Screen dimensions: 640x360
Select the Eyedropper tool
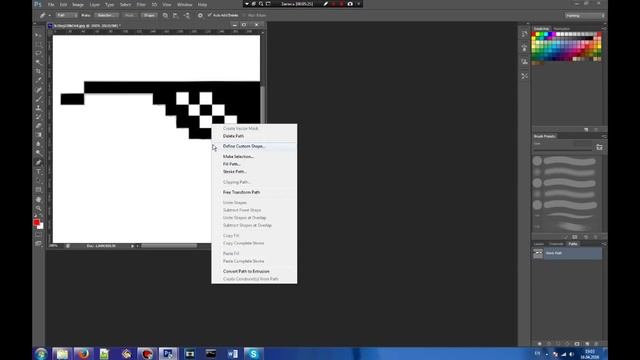38,80
